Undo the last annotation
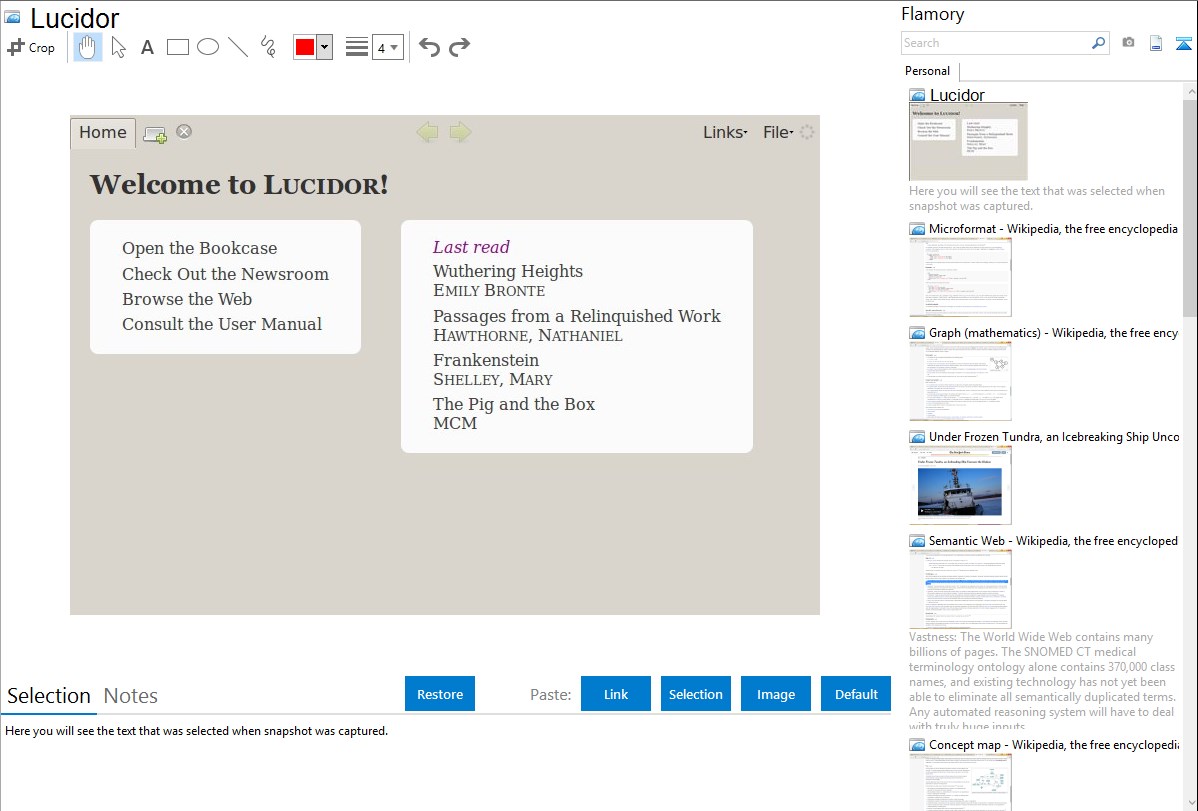This screenshot has height=811, width=1198. pos(429,47)
